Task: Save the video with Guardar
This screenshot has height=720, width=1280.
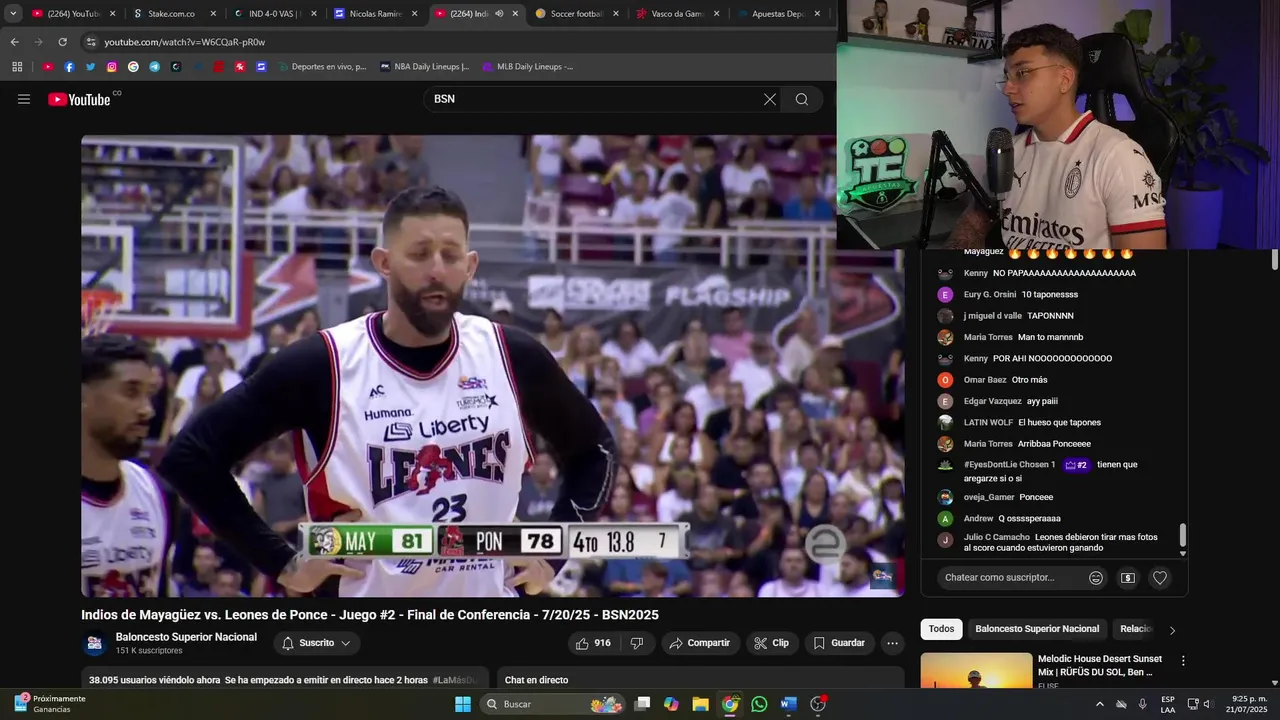Action: (839, 643)
